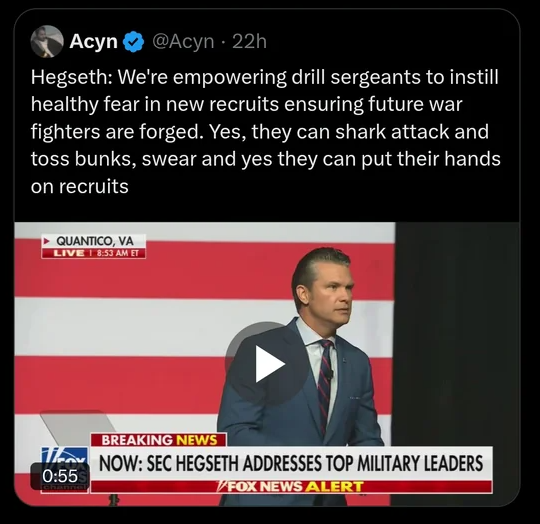Click the SEC HEGSETH ADDRESSES headline chyron
The image size is (540, 524).
291,463
